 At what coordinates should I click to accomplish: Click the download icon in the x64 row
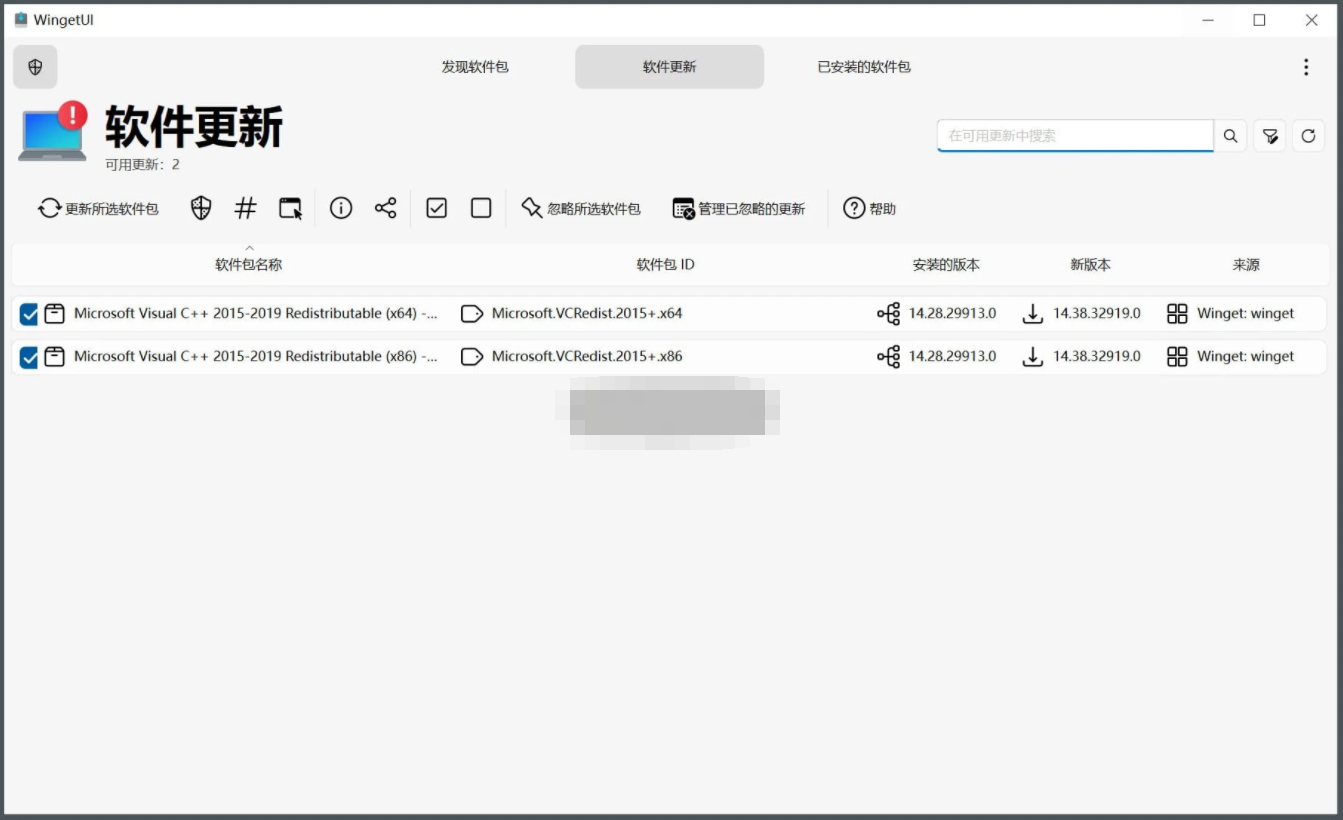[x=1033, y=314]
